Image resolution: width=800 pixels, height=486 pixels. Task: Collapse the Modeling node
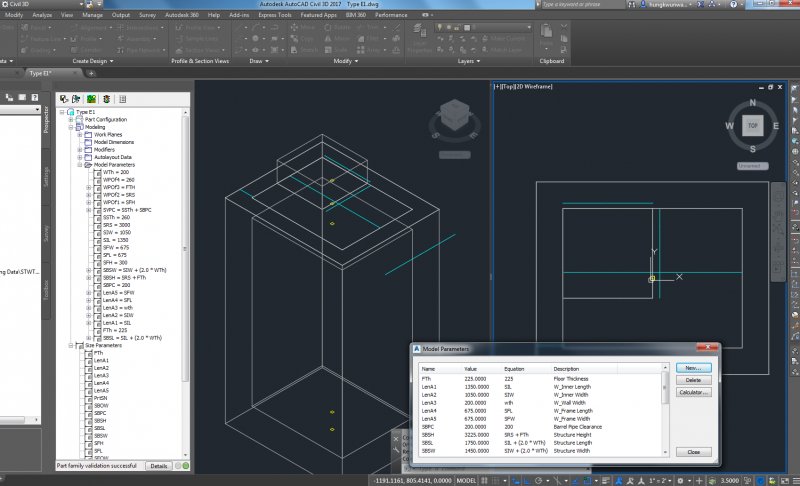(70, 127)
